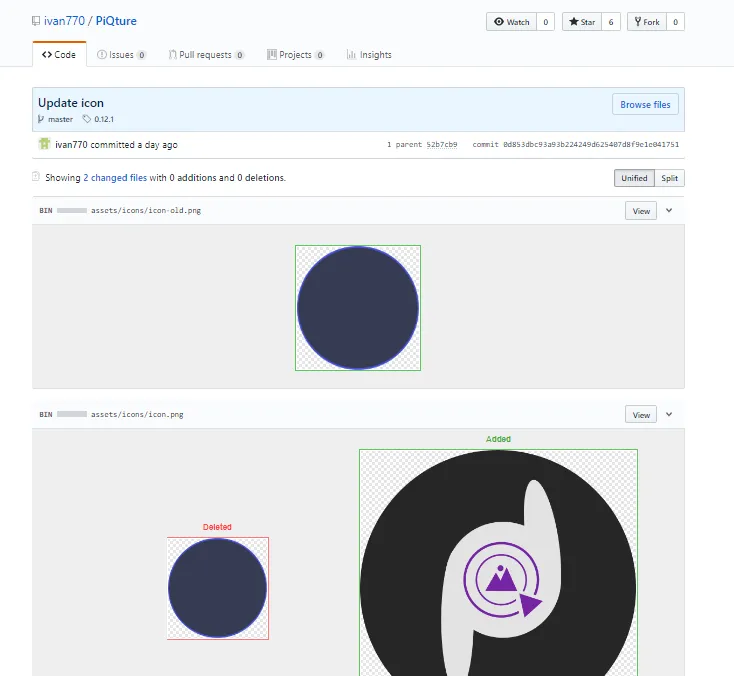Click the master branch label
The image size is (734, 676).
pyautogui.click(x=60, y=119)
